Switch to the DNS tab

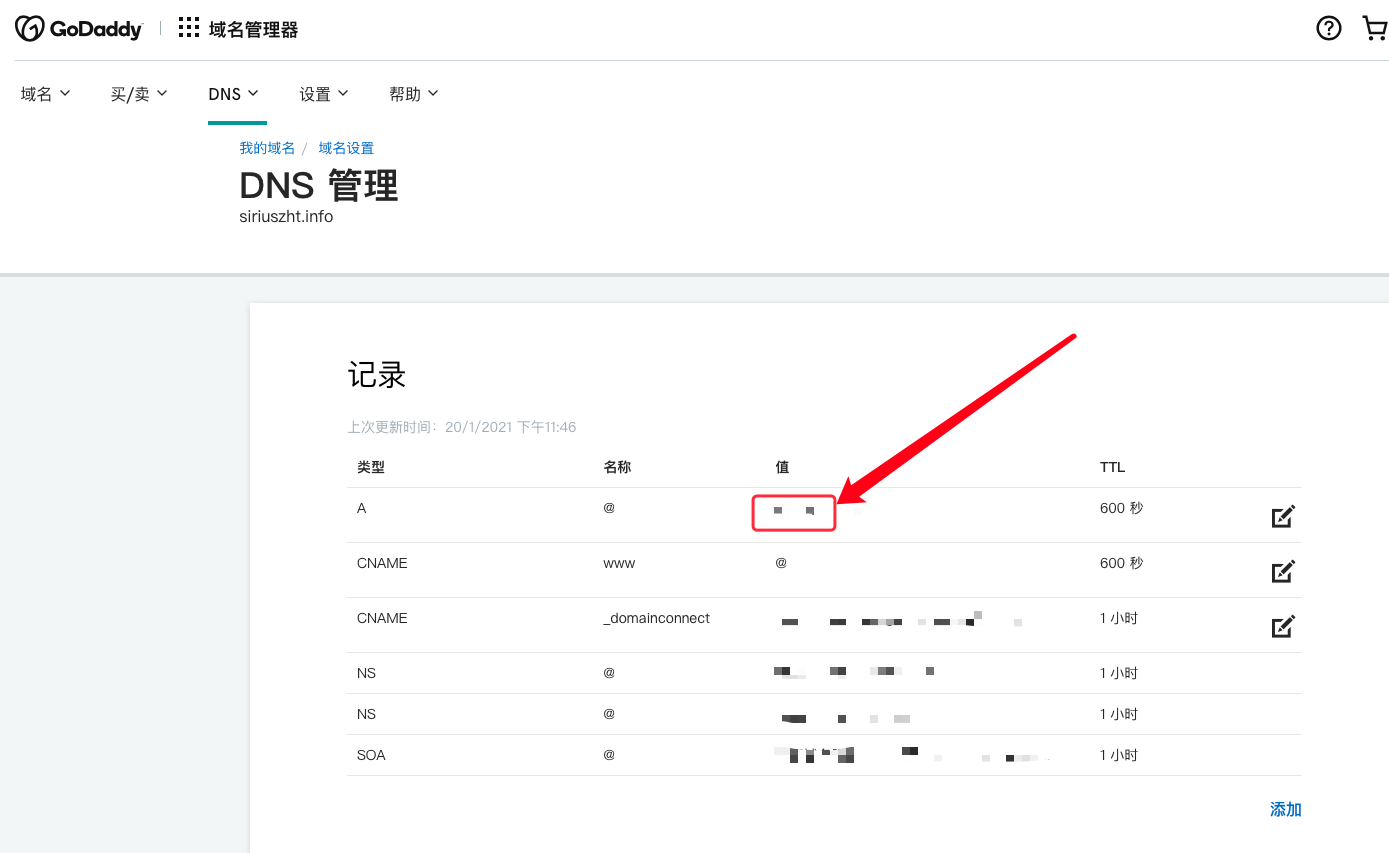tap(233, 93)
